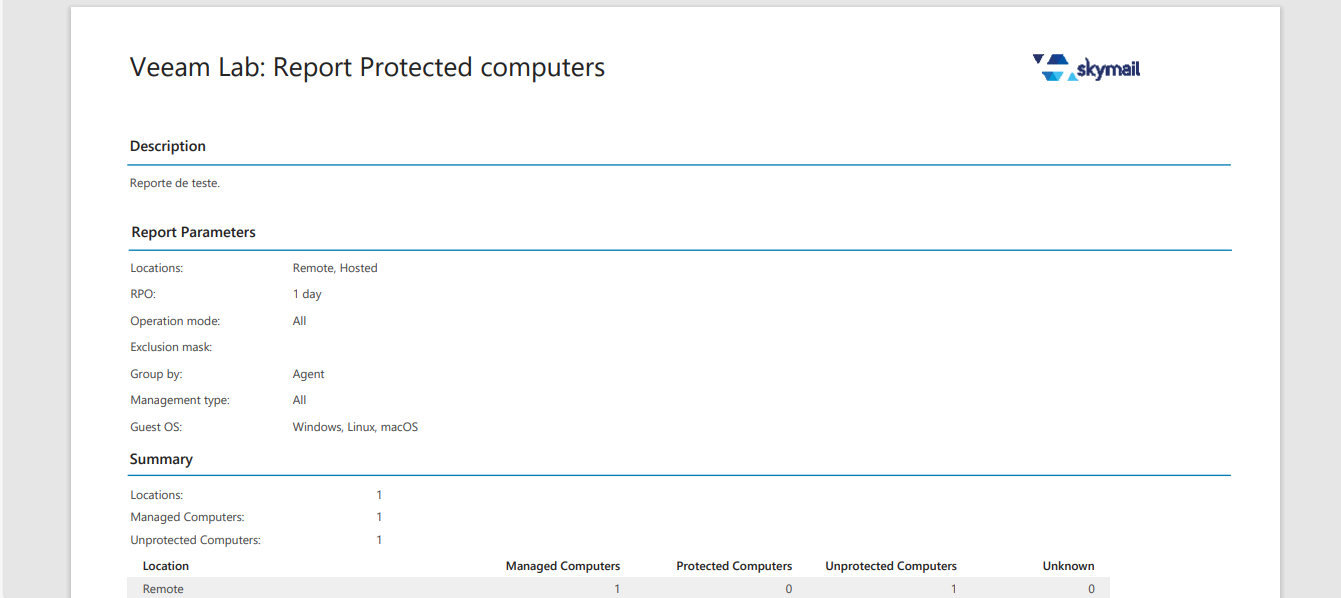Screen dimensions: 1341x598
Task: Click the 'Unknown' table column header
Action: 1068,566
